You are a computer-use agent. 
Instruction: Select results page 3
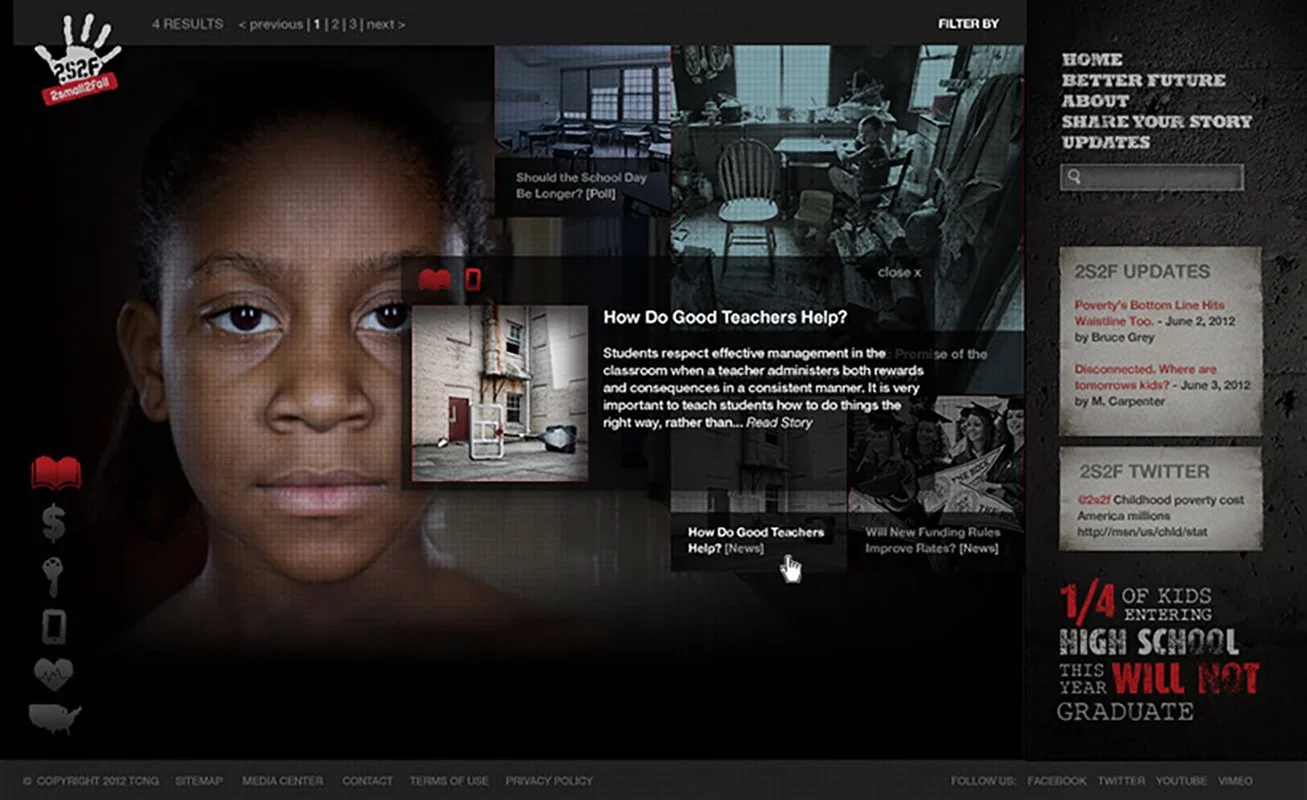point(353,24)
